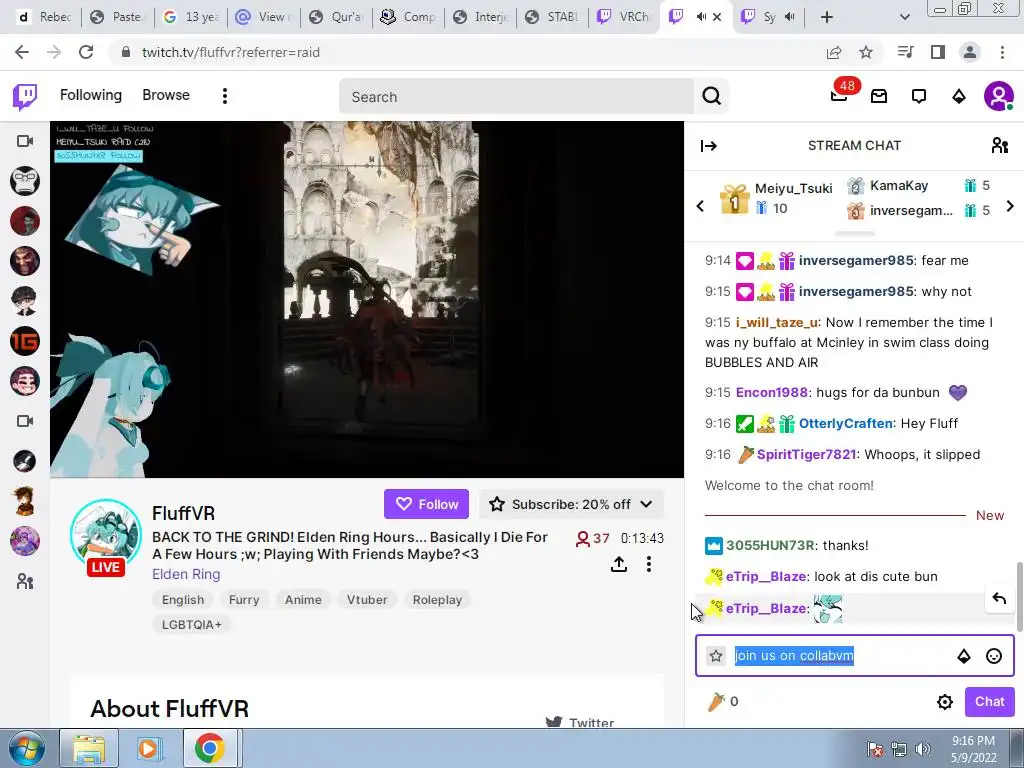1024x768 pixels.
Task: Open the mail messages icon
Action: coord(879,97)
